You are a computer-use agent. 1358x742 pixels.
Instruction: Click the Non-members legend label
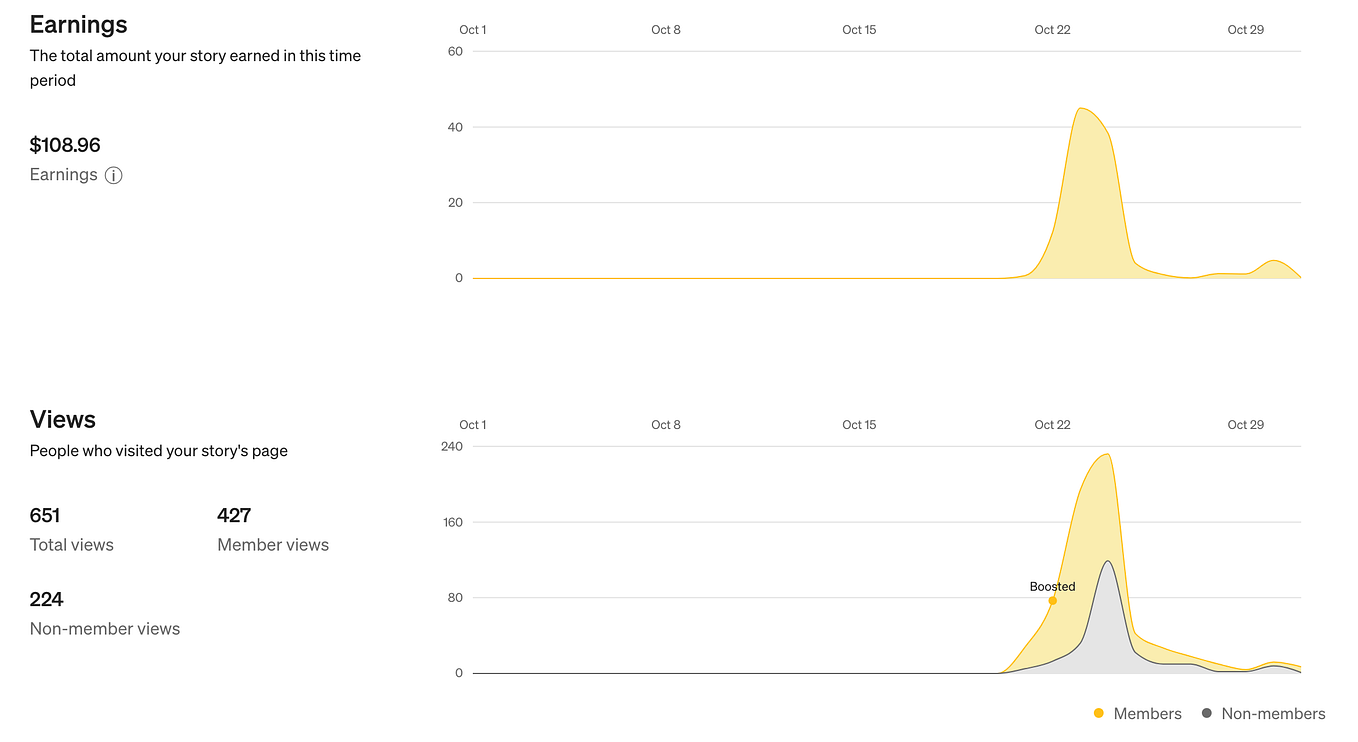coord(1274,714)
